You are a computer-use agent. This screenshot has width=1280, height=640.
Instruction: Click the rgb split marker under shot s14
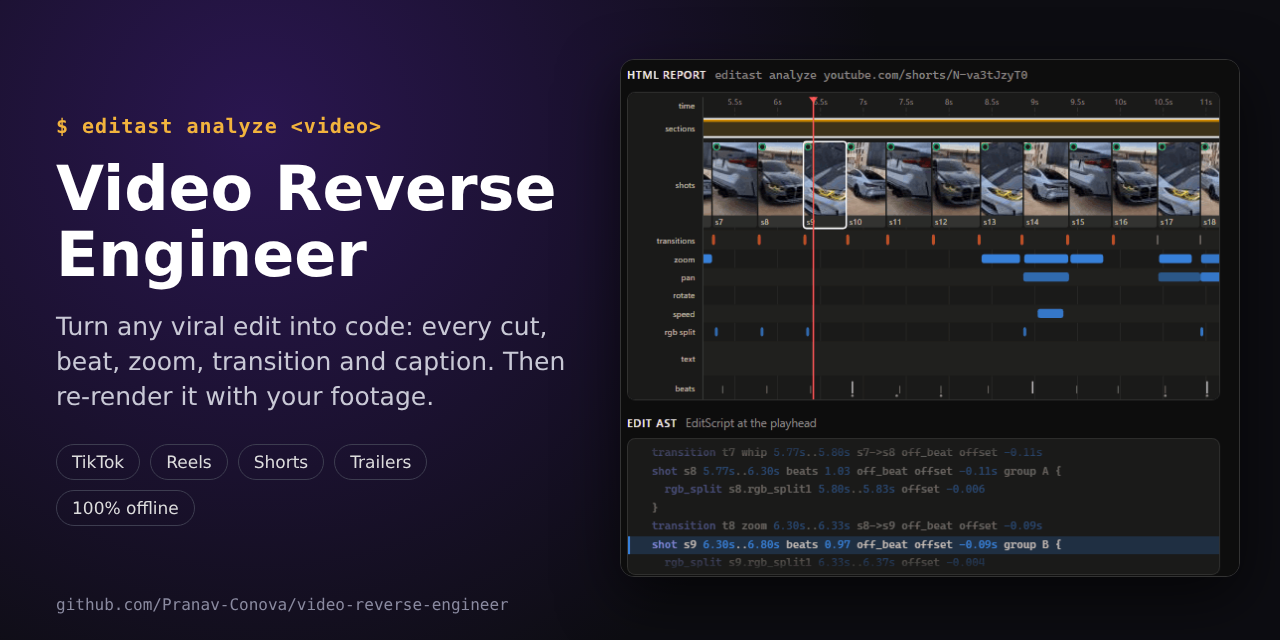(x=1025, y=331)
